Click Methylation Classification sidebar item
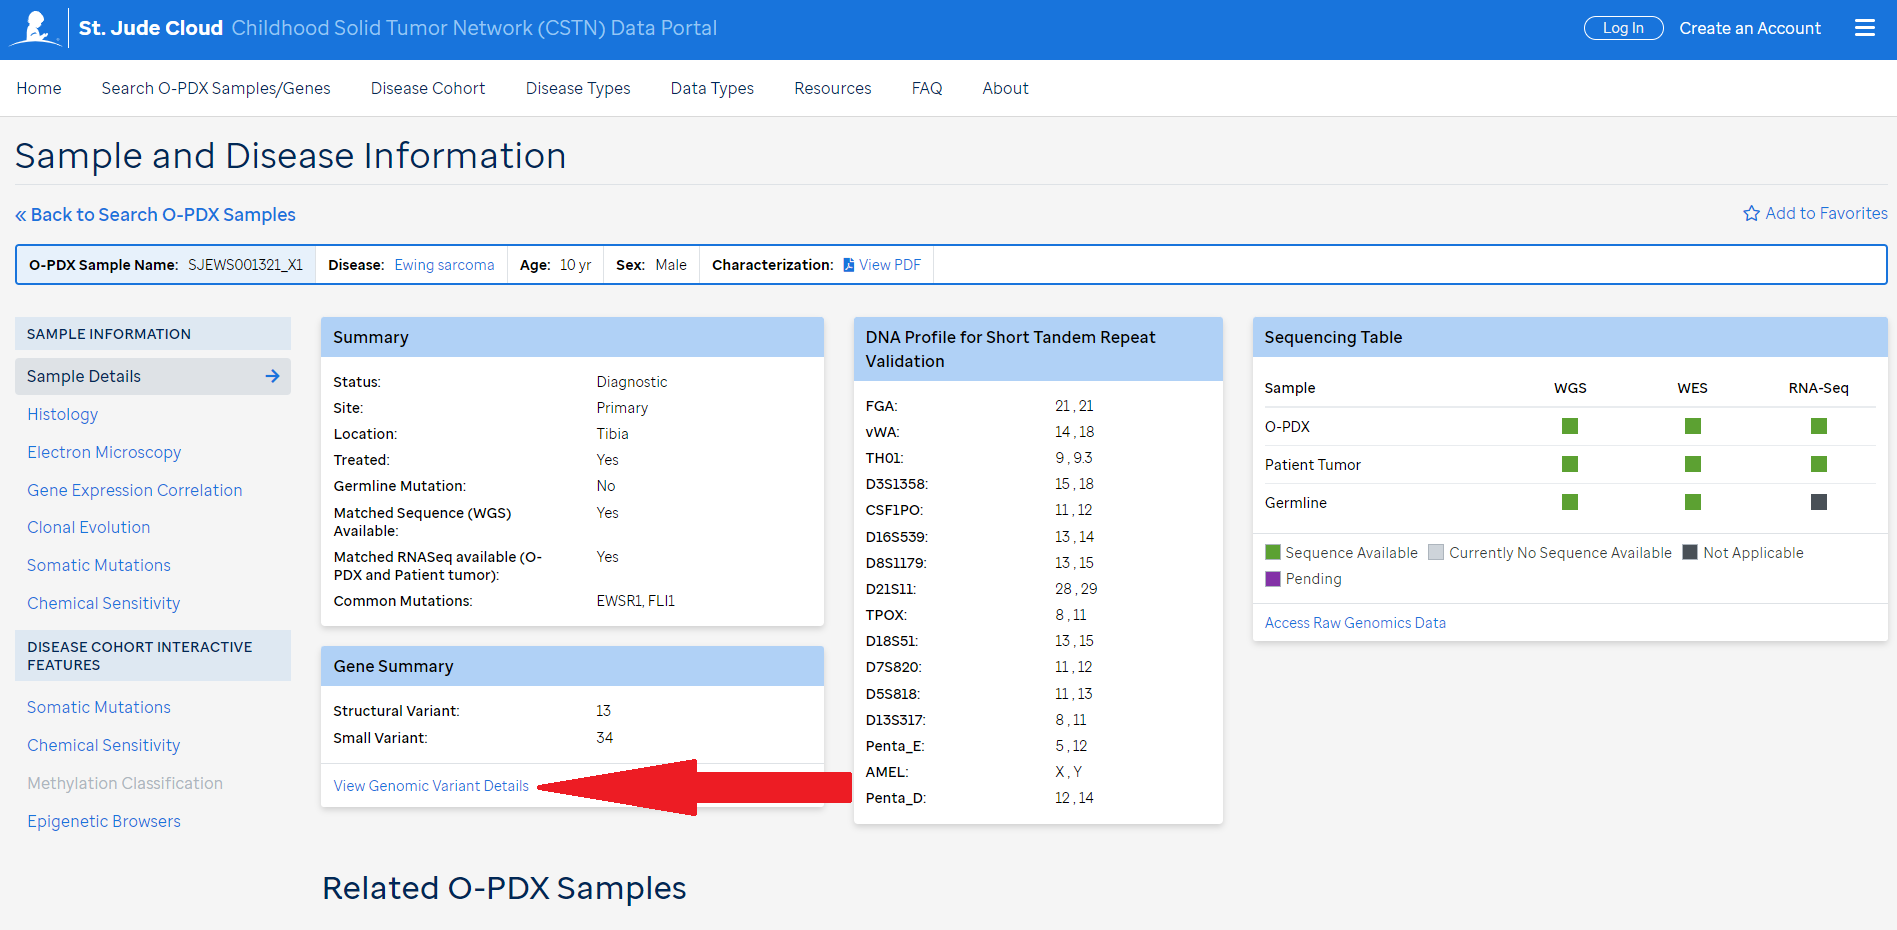Image resolution: width=1897 pixels, height=930 pixels. [x=125, y=783]
